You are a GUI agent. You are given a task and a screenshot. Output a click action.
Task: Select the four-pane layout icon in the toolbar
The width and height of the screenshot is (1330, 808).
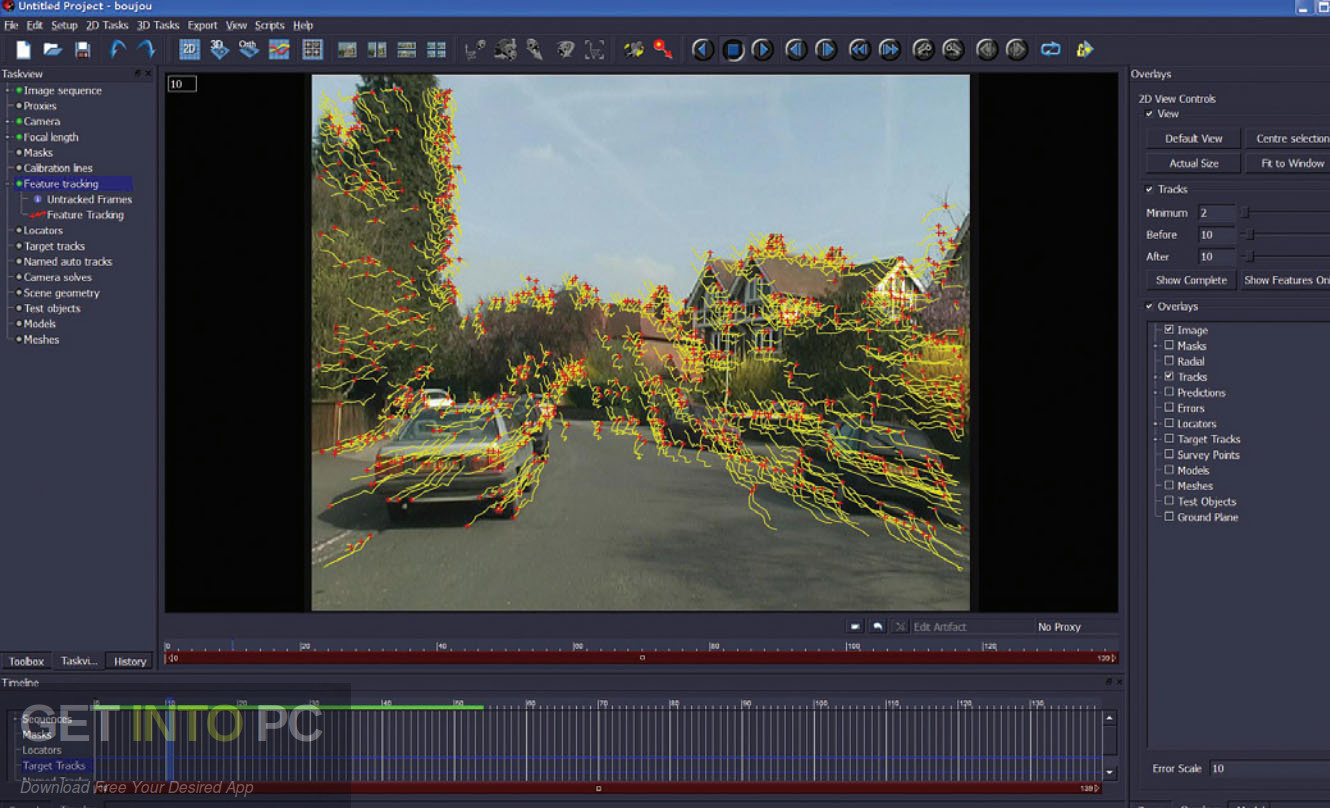(436, 49)
